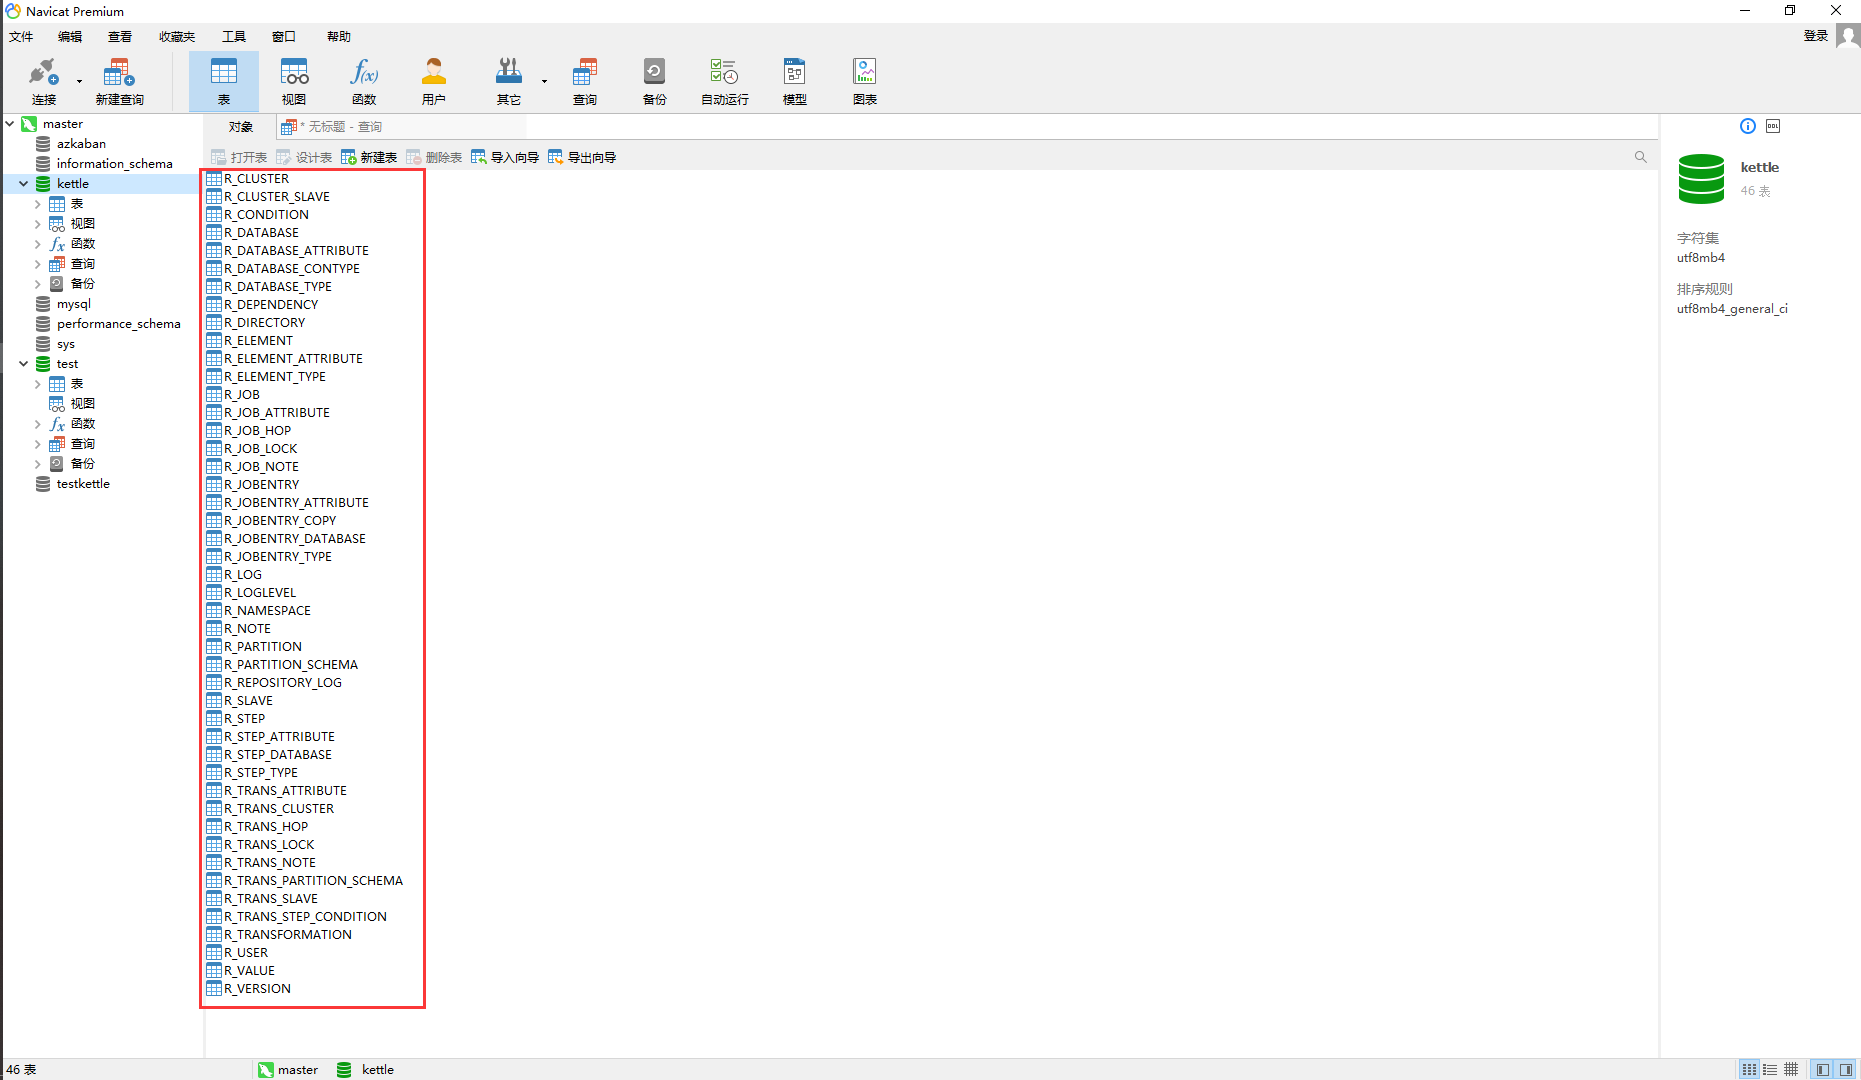The width and height of the screenshot is (1861, 1080).
Task: Select the performance_schema database
Action: [119, 324]
